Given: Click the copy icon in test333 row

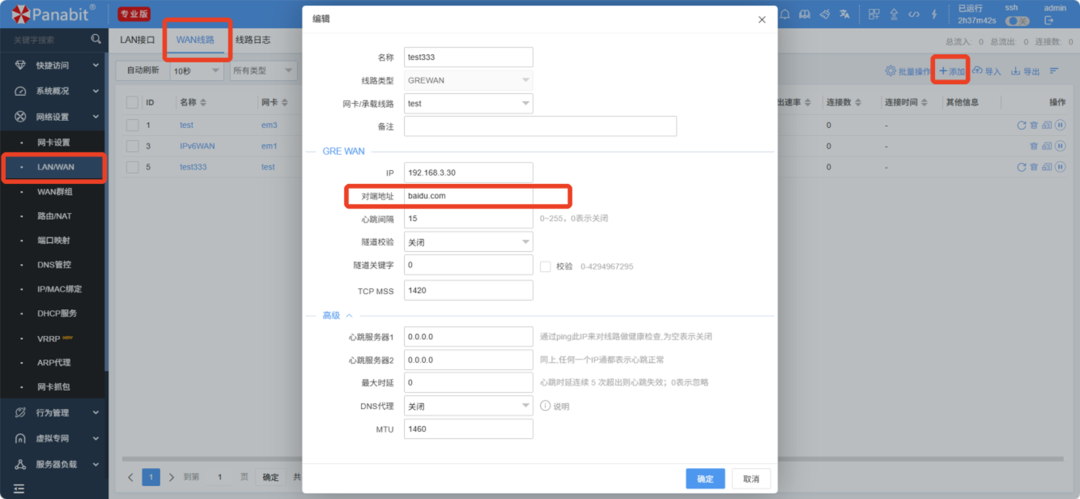Looking at the screenshot, I should (x=1046, y=167).
